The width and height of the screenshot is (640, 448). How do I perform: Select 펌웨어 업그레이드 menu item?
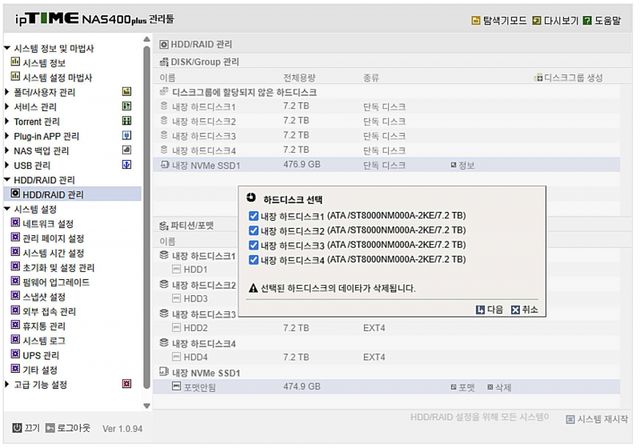click(x=56, y=282)
